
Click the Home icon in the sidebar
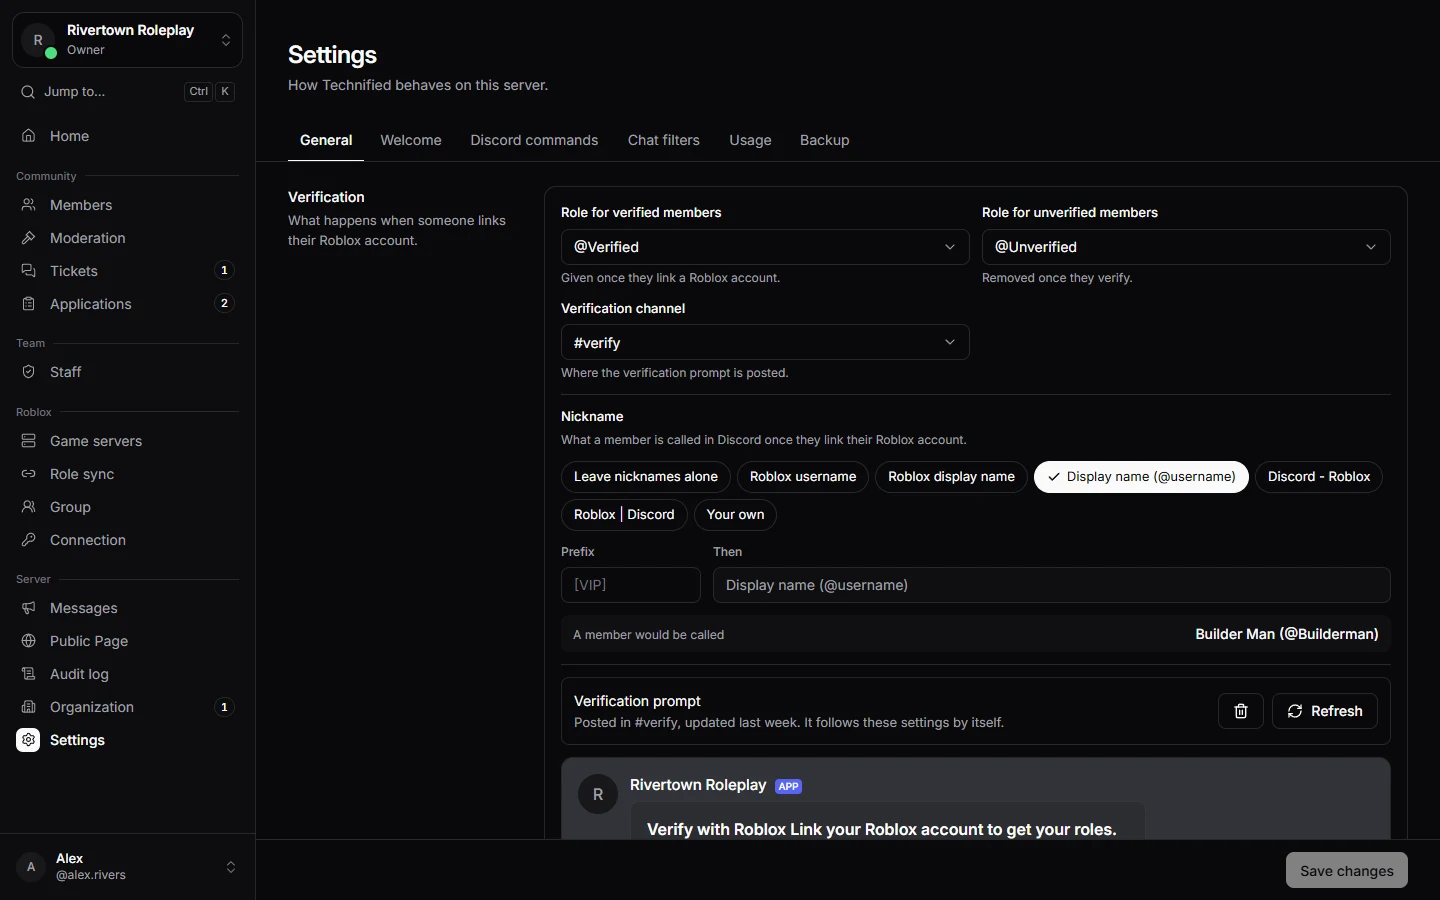[x=29, y=136]
